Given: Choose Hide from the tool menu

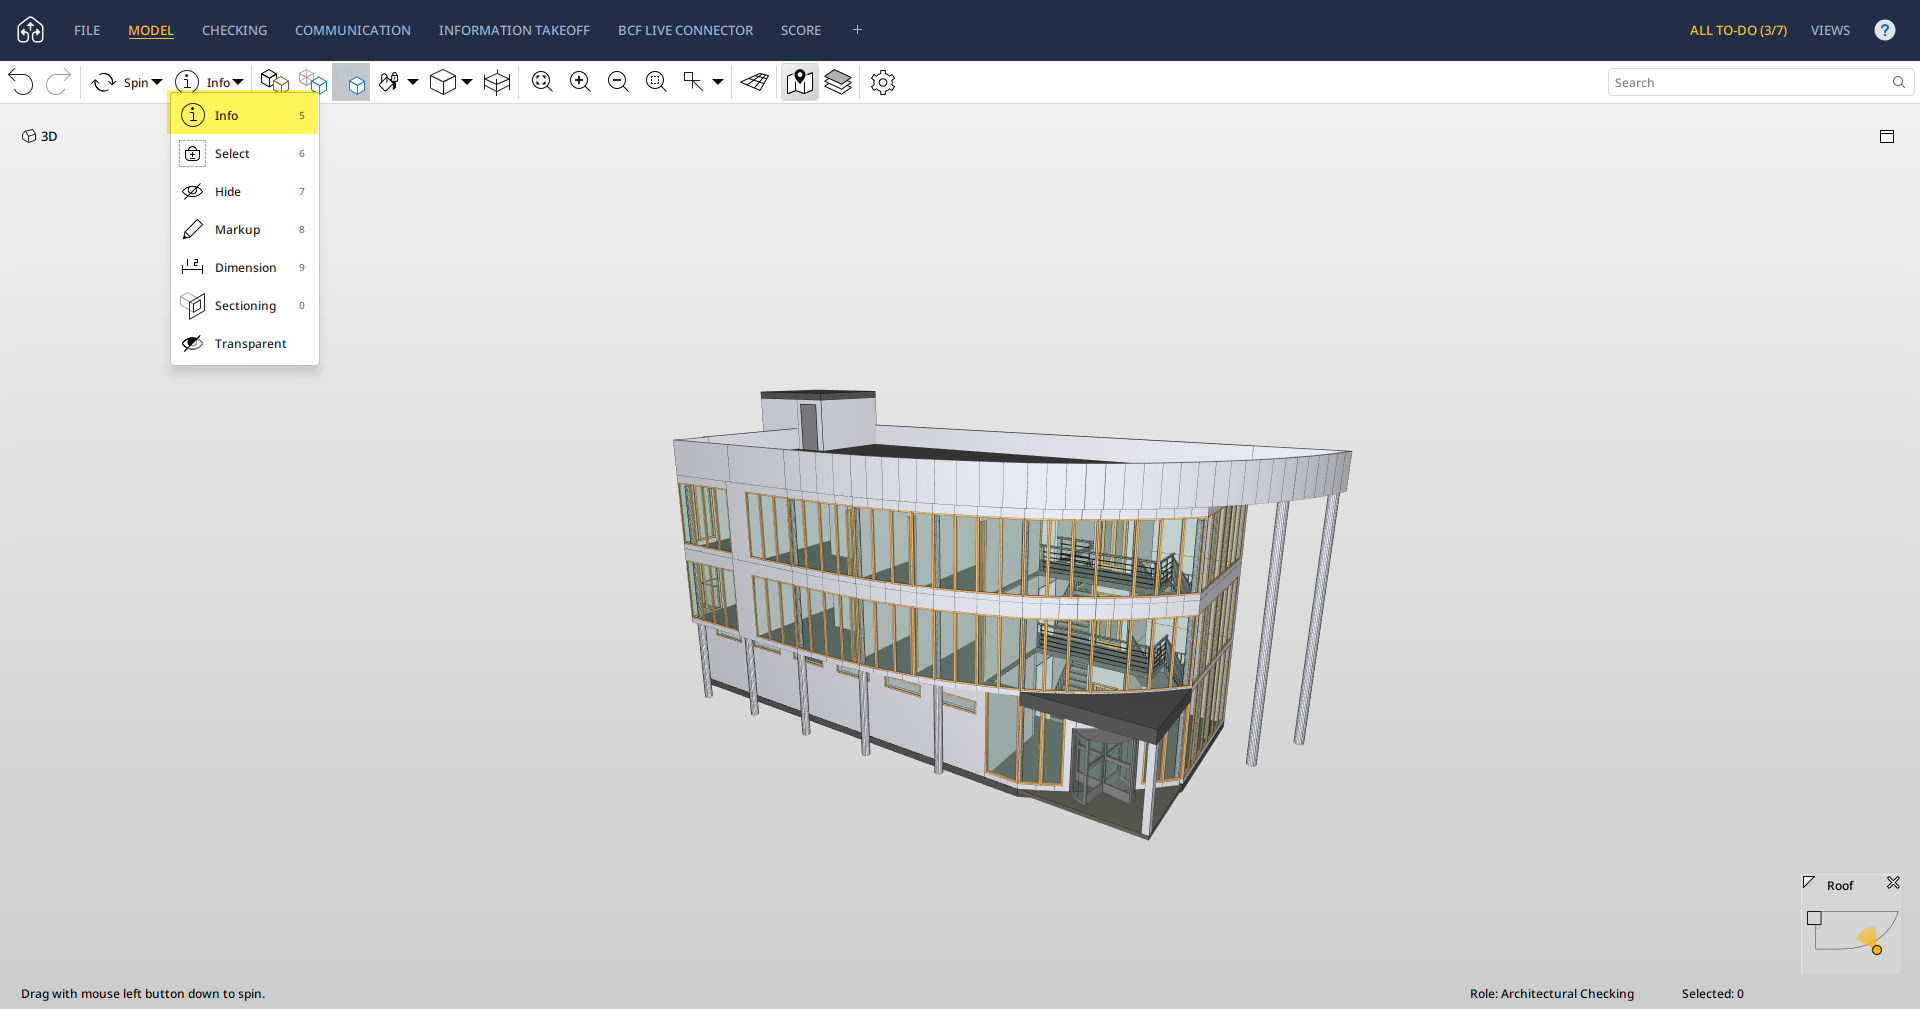Looking at the screenshot, I should [244, 191].
